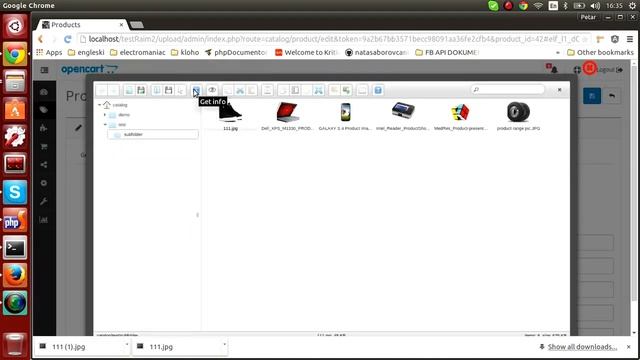The width and height of the screenshot is (640, 360).
Task: Upload files via file manager toolbar
Action: click(141, 90)
